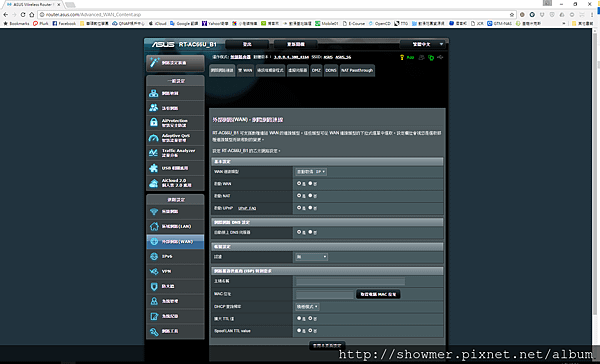Open the language selector dropdown in header
The width and height of the screenshot is (600, 364).
[x=422, y=44]
